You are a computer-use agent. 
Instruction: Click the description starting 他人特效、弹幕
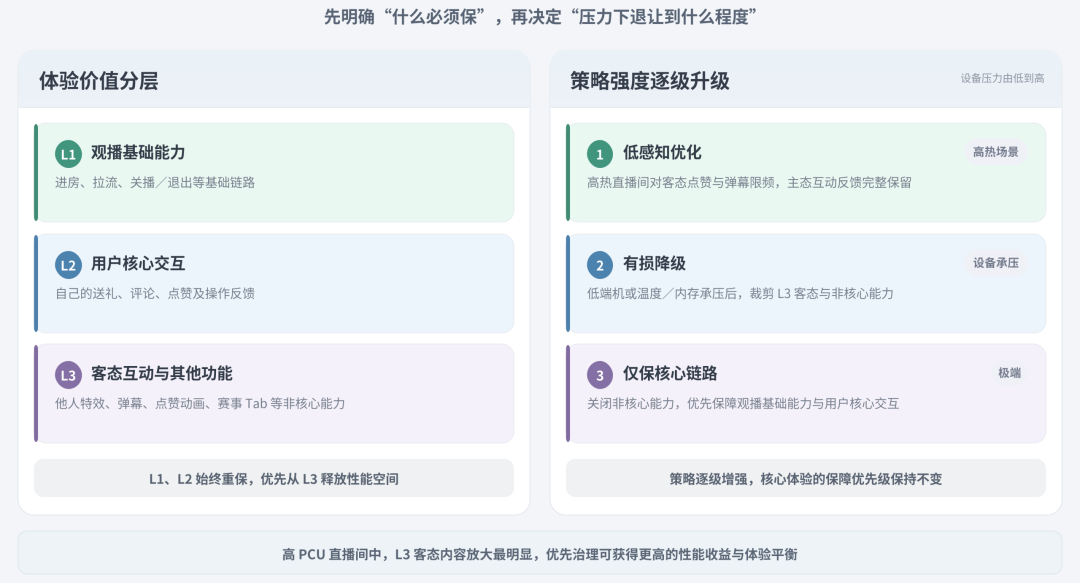(x=200, y=404)
